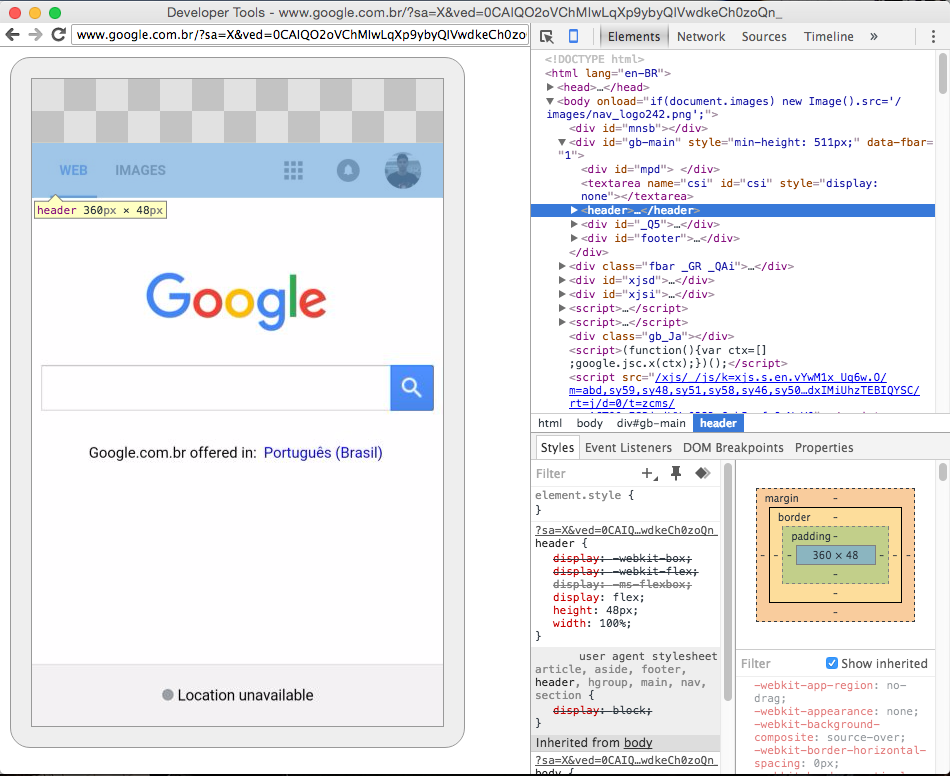The image size is (950, 776).
Task: Open DevTools three-dot settings menu
Action: (933, 36)
